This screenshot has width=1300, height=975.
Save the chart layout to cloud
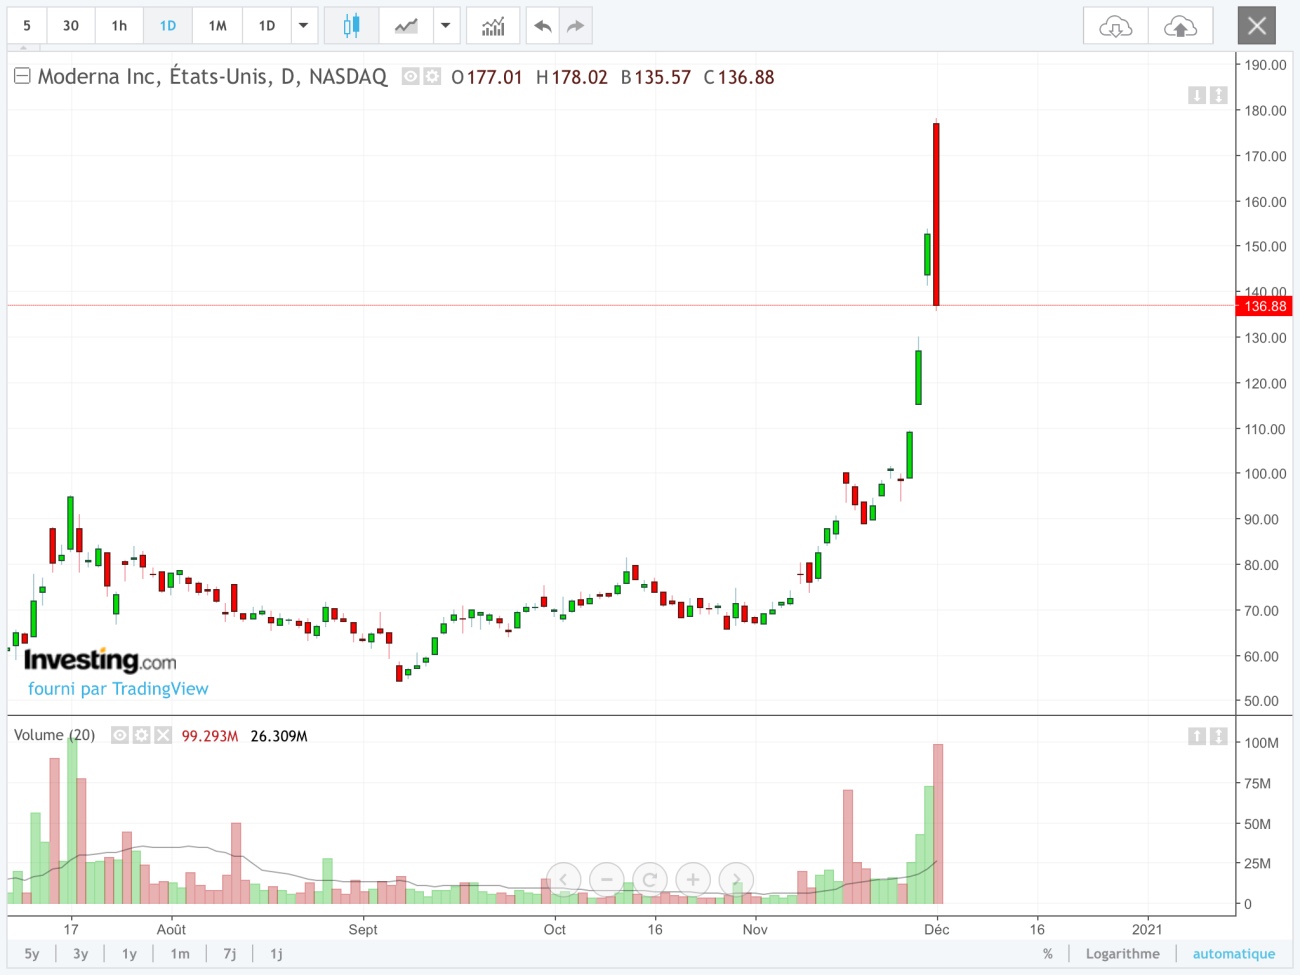tap(1180, 26)
